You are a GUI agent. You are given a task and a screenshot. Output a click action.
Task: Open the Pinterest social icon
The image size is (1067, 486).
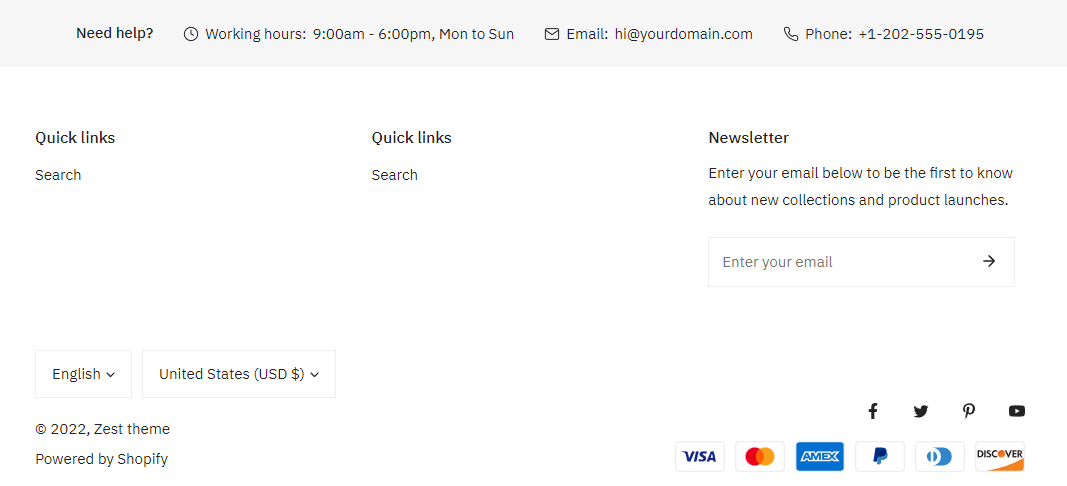click(x=969, y=411)
